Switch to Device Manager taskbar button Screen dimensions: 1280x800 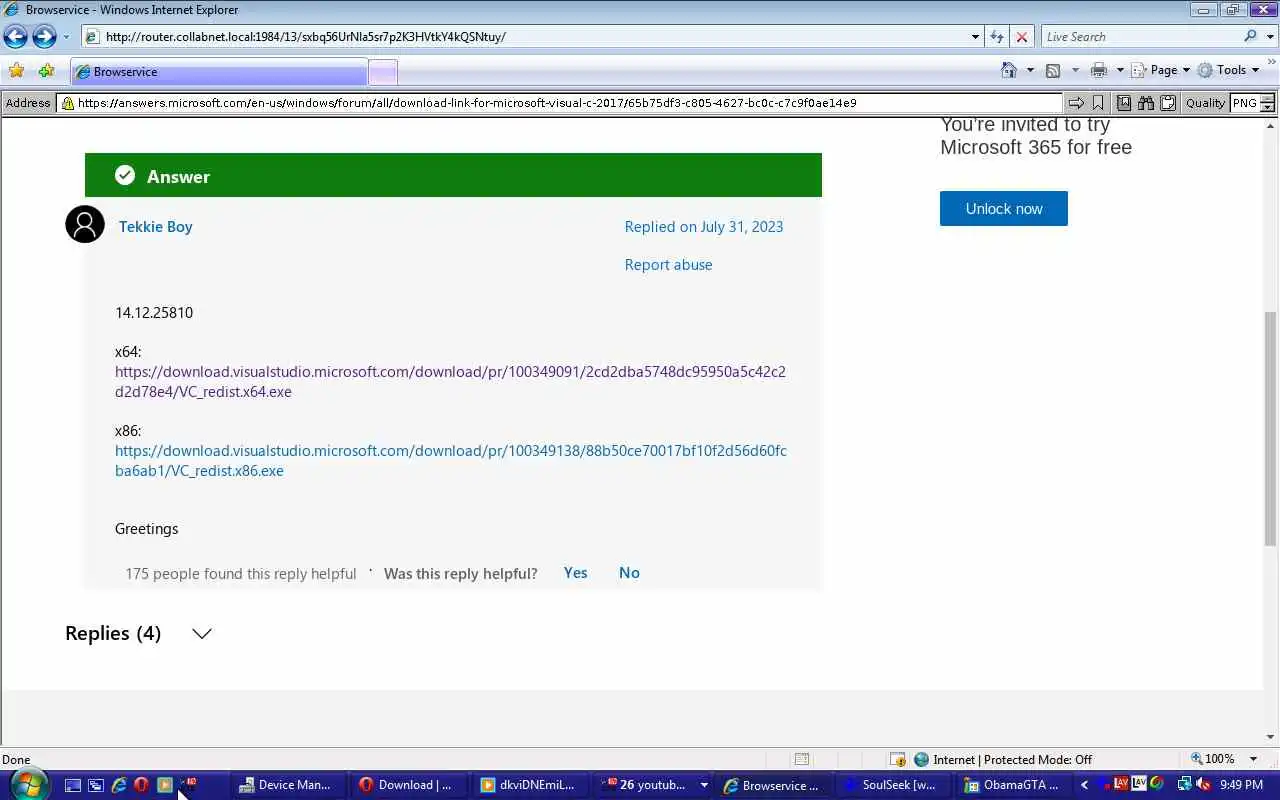click(x=288, y=785)
